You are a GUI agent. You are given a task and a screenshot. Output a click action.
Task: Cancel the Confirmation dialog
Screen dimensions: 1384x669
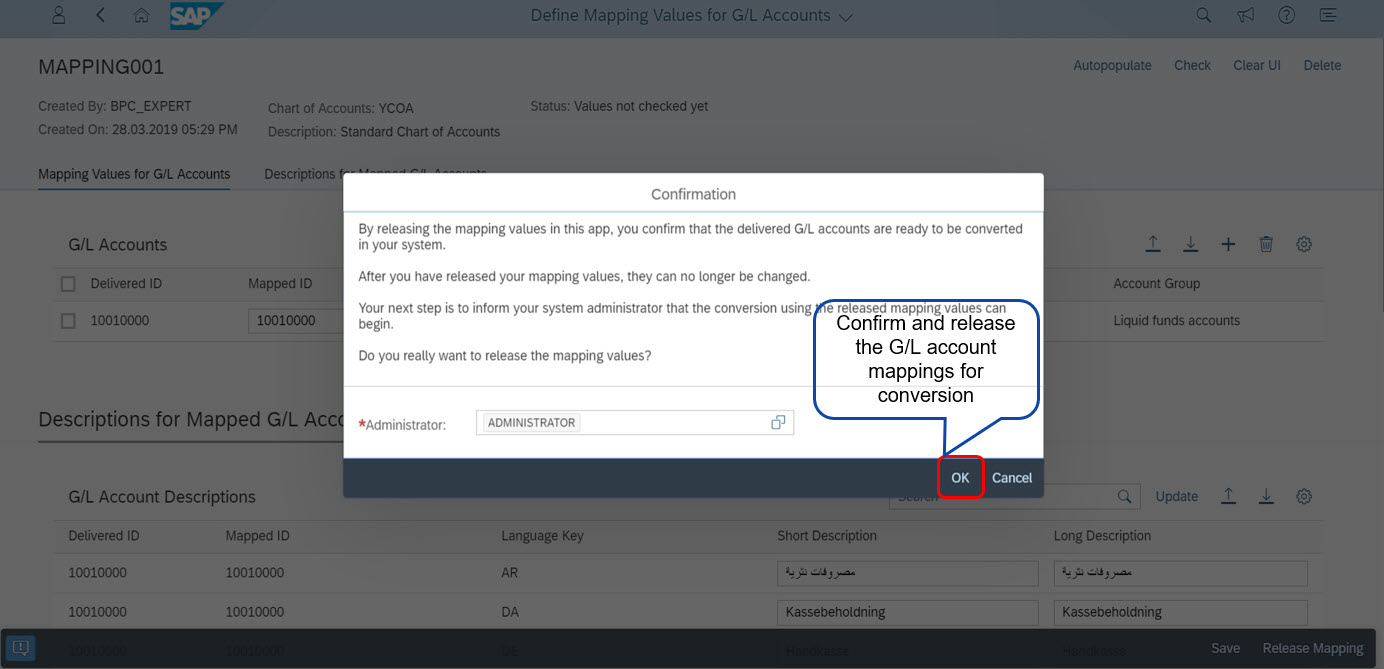[x=1012, y=478]
